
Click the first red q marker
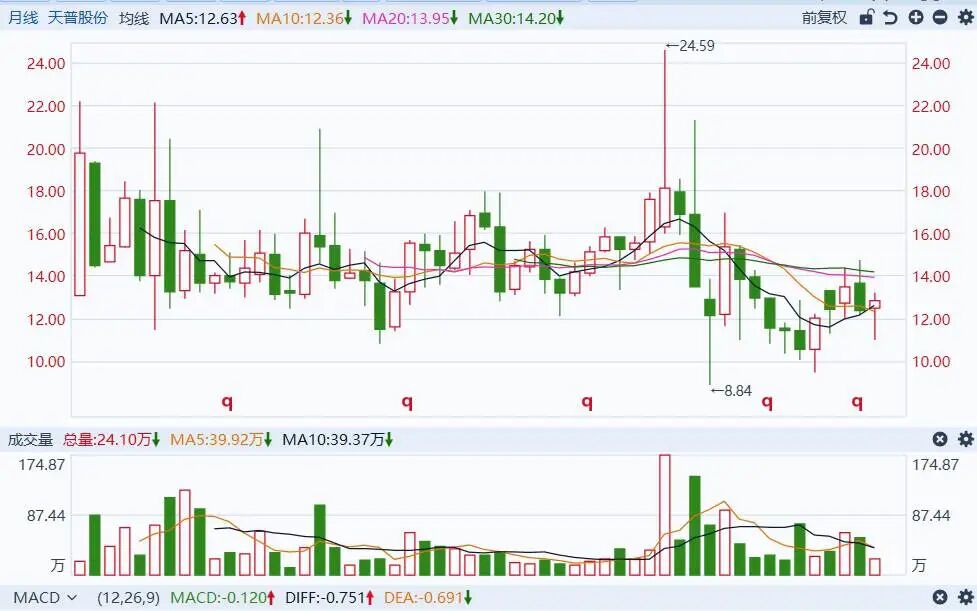(x=227, y=401)
